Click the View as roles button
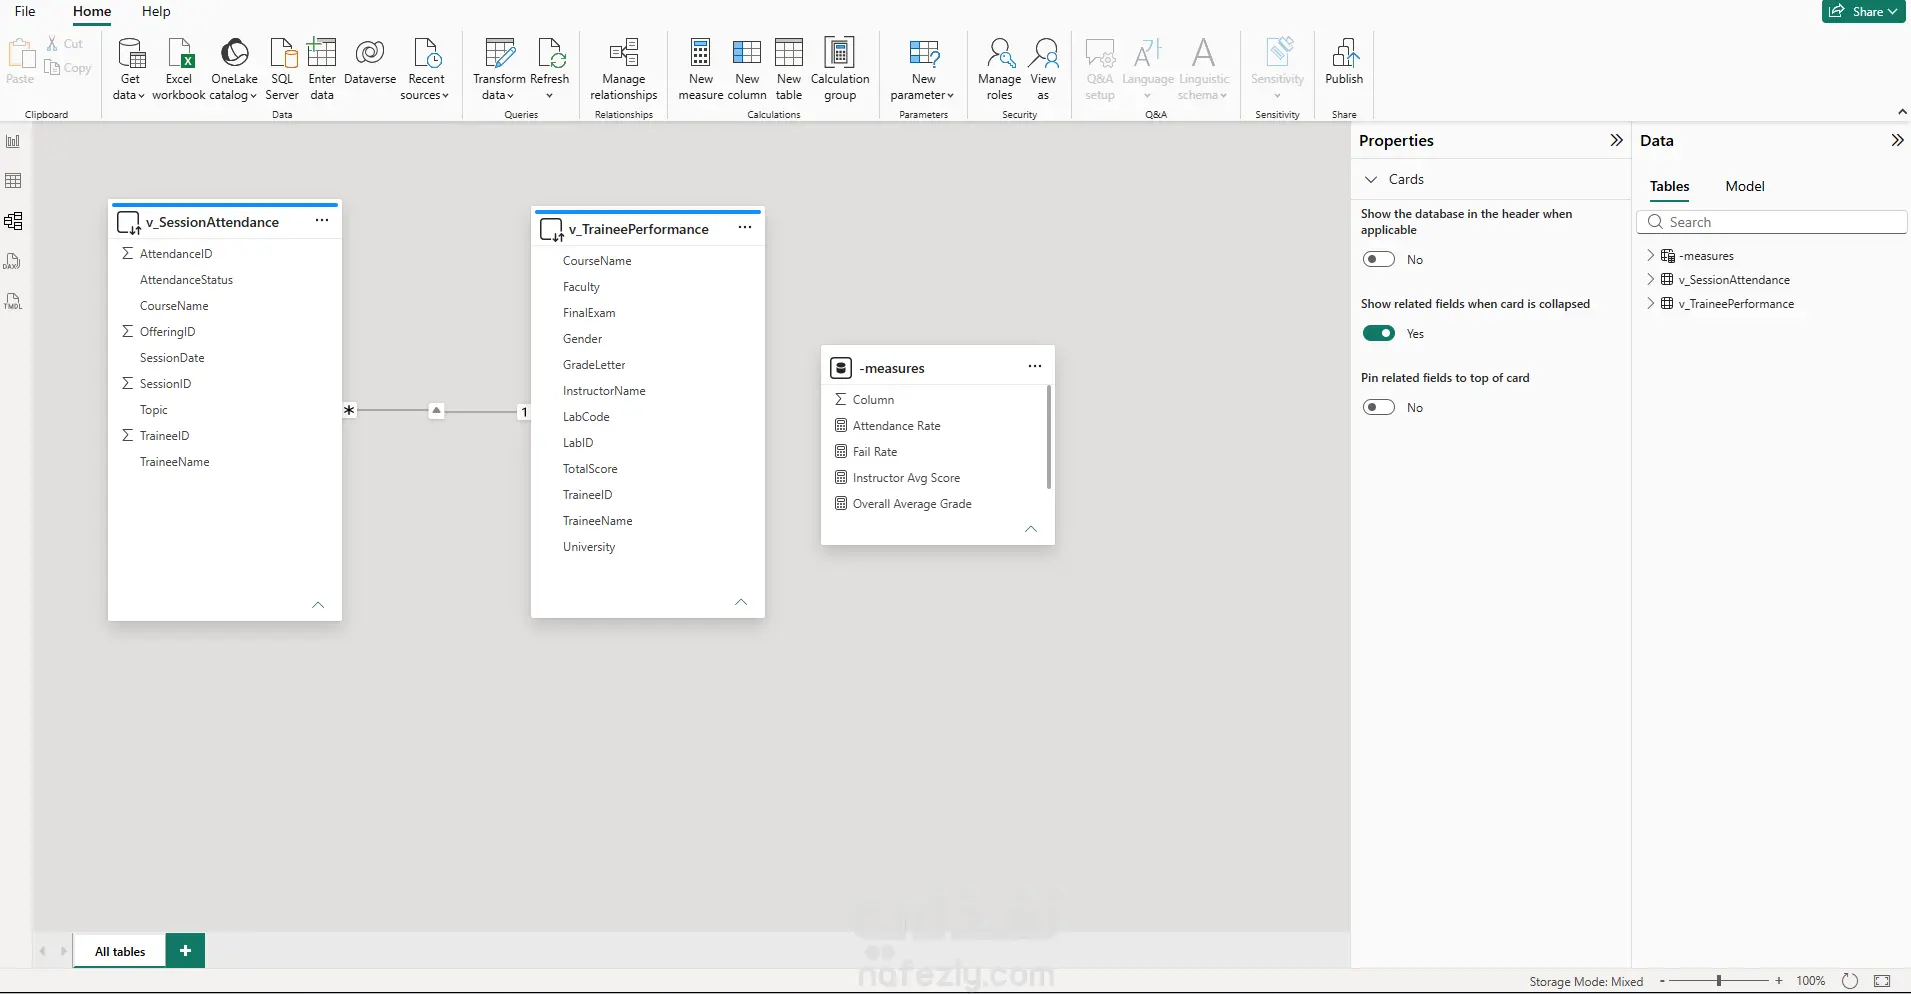This screenshot has height=994, width=1911. (x=1043, y=68)
